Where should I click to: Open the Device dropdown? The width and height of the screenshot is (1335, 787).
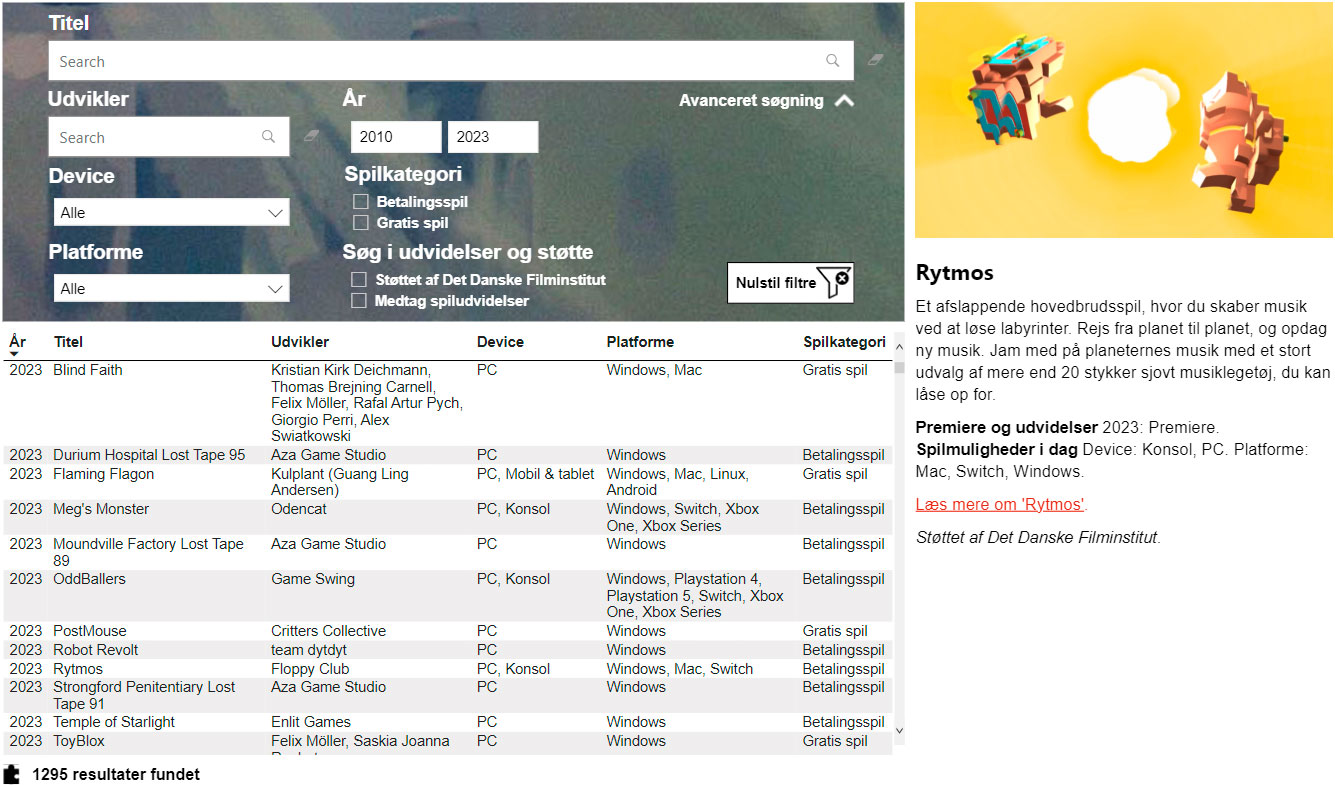click(x=171, y=212)
